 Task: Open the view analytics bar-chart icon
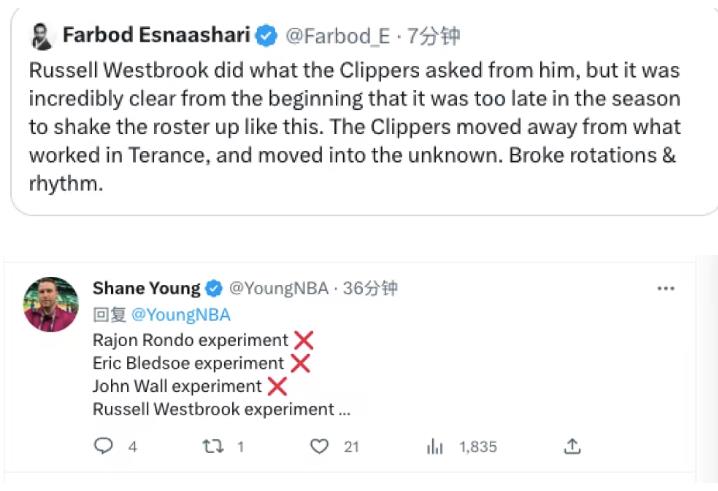coord(434,446)
